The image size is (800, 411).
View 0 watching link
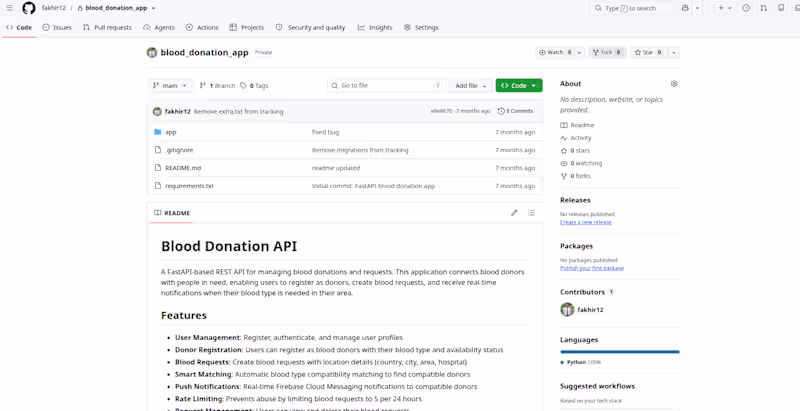[x=581, y=164]
